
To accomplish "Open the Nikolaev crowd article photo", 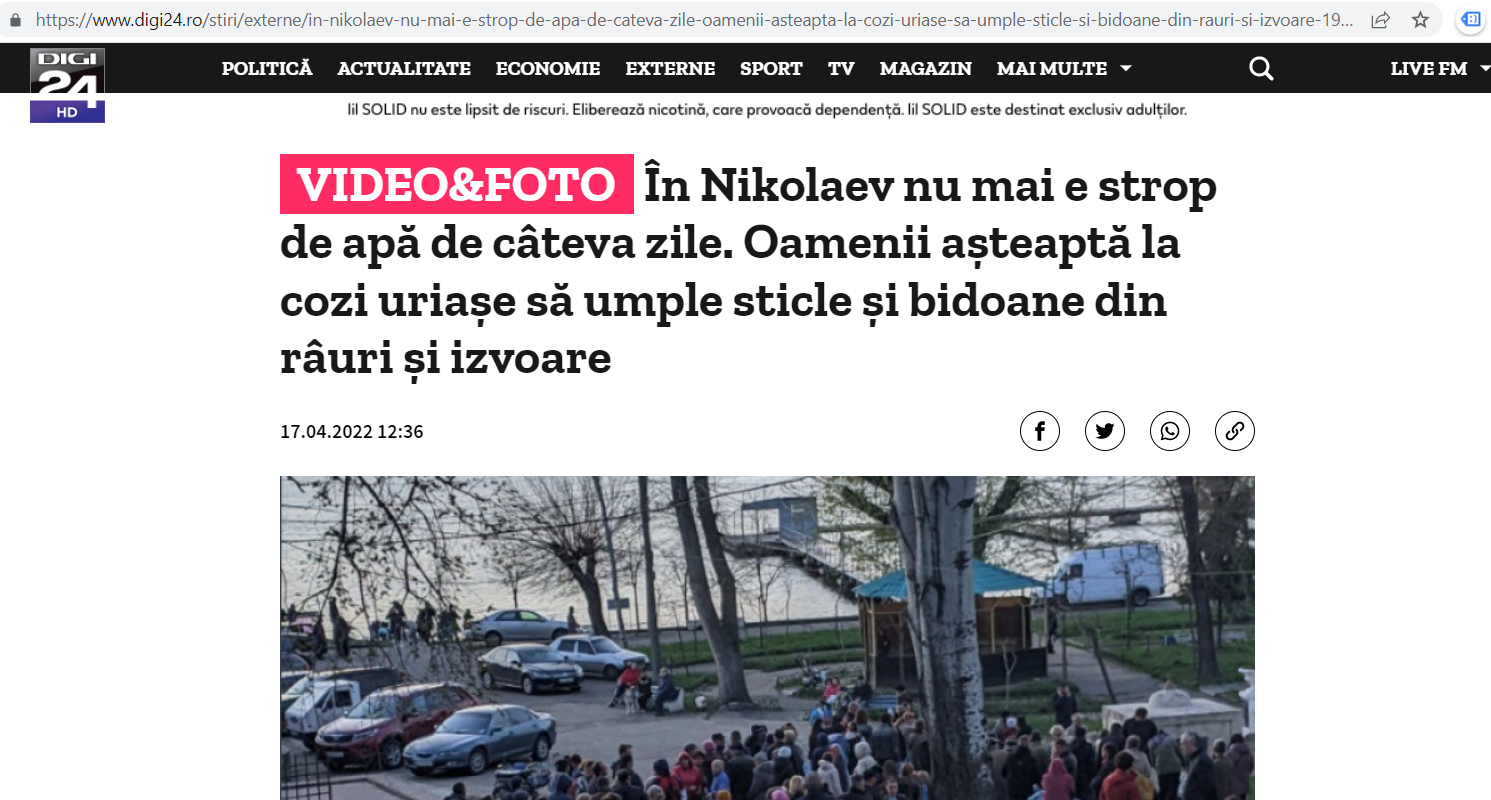I will tap(767, 638).
